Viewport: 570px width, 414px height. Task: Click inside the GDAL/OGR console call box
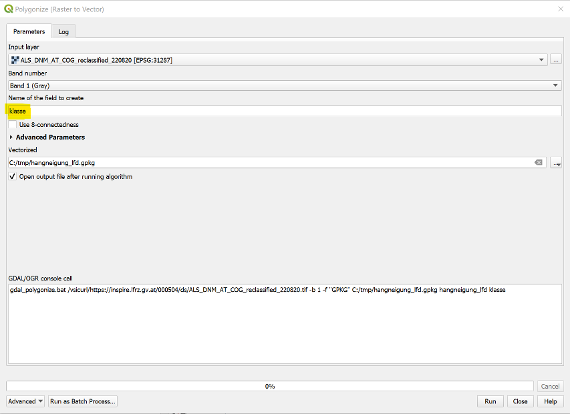[x=285, y=323]
